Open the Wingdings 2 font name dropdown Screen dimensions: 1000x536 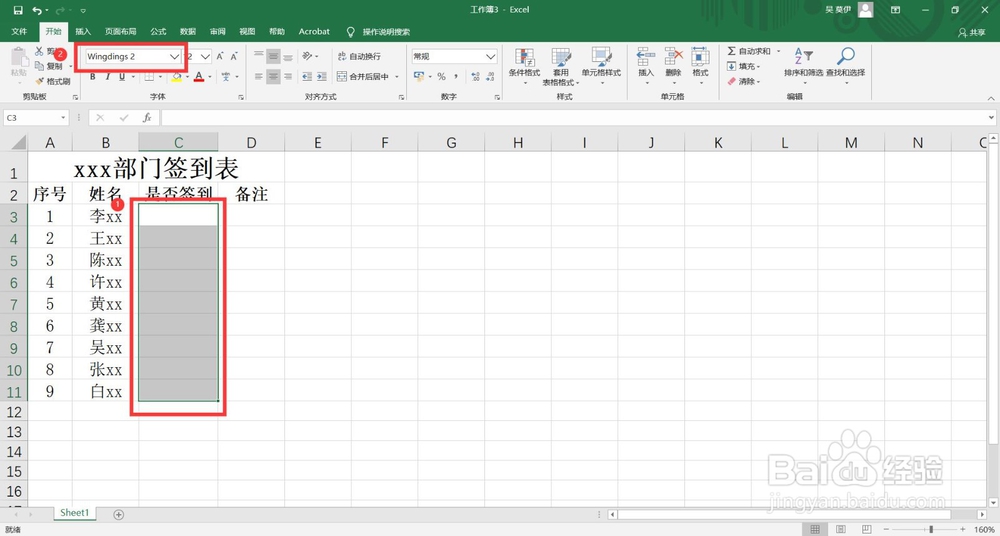point(174,56)
